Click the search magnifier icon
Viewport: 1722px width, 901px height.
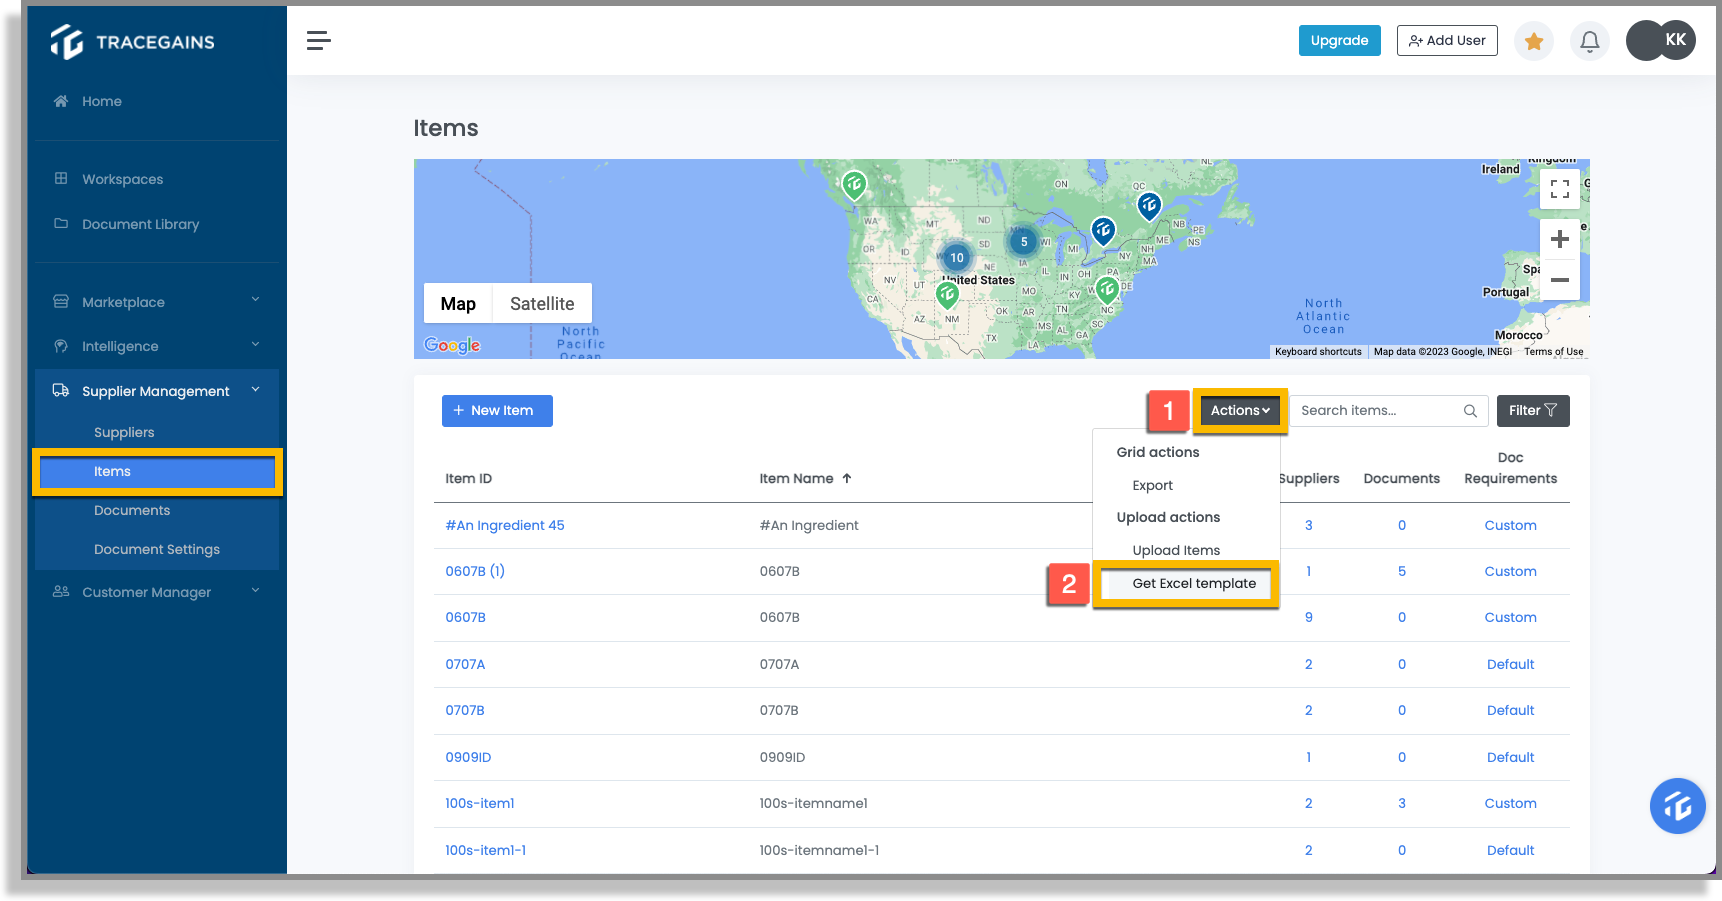1470,411
